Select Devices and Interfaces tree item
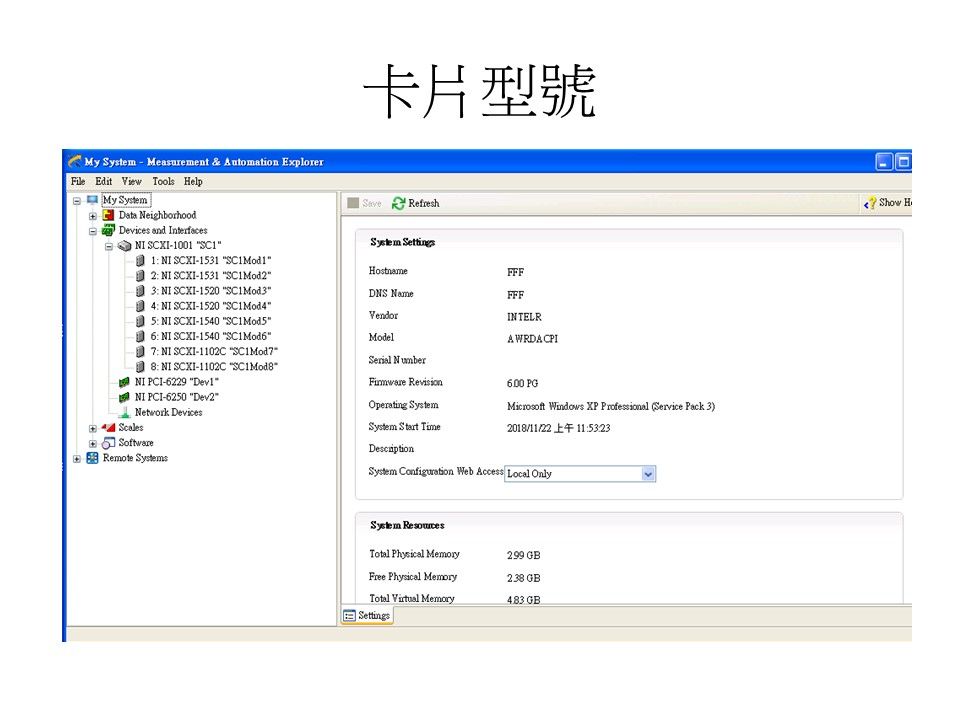 [163, 230]
